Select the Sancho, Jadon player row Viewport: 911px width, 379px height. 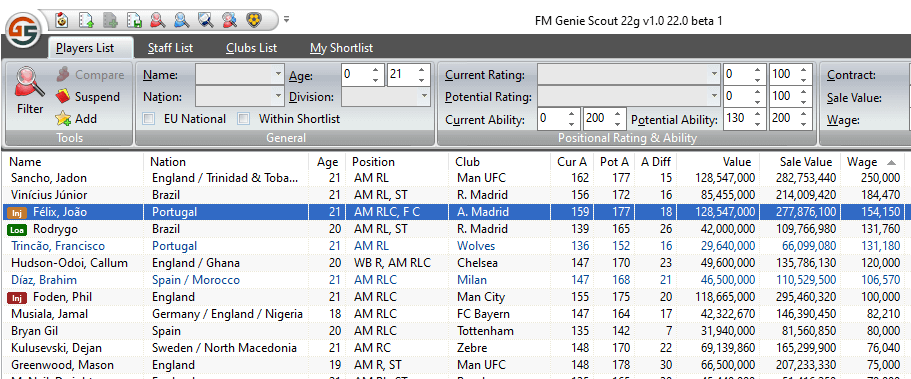coord(456,178)
